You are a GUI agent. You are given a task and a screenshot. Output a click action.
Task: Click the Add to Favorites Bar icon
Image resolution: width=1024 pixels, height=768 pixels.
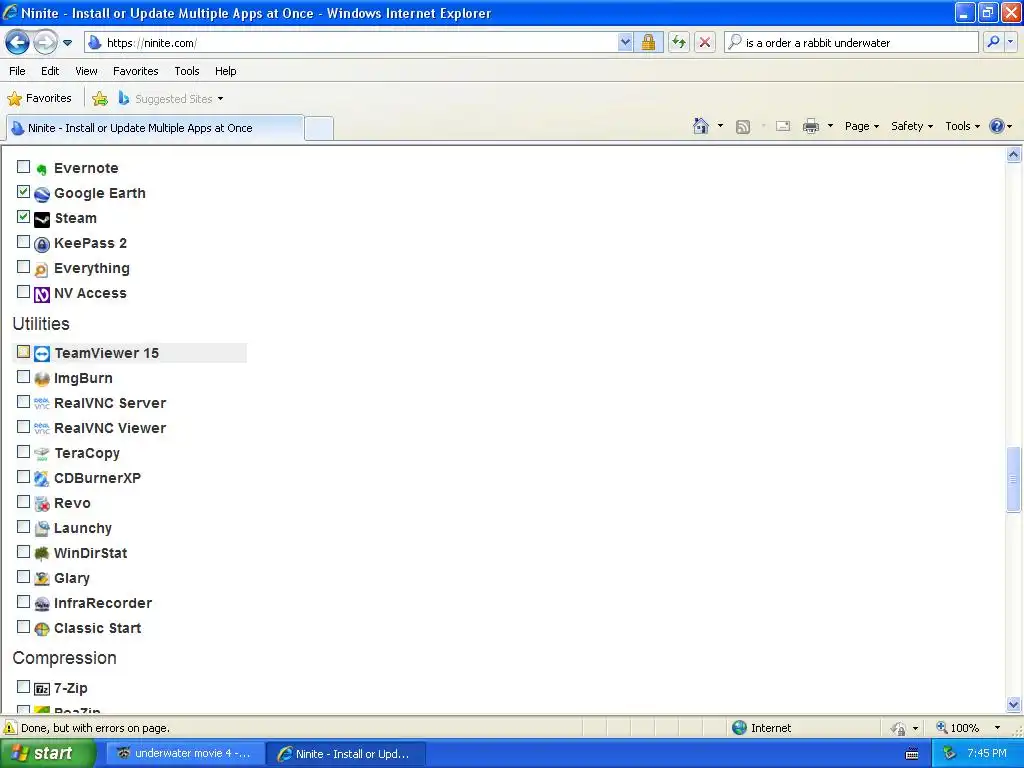[100, 99]
